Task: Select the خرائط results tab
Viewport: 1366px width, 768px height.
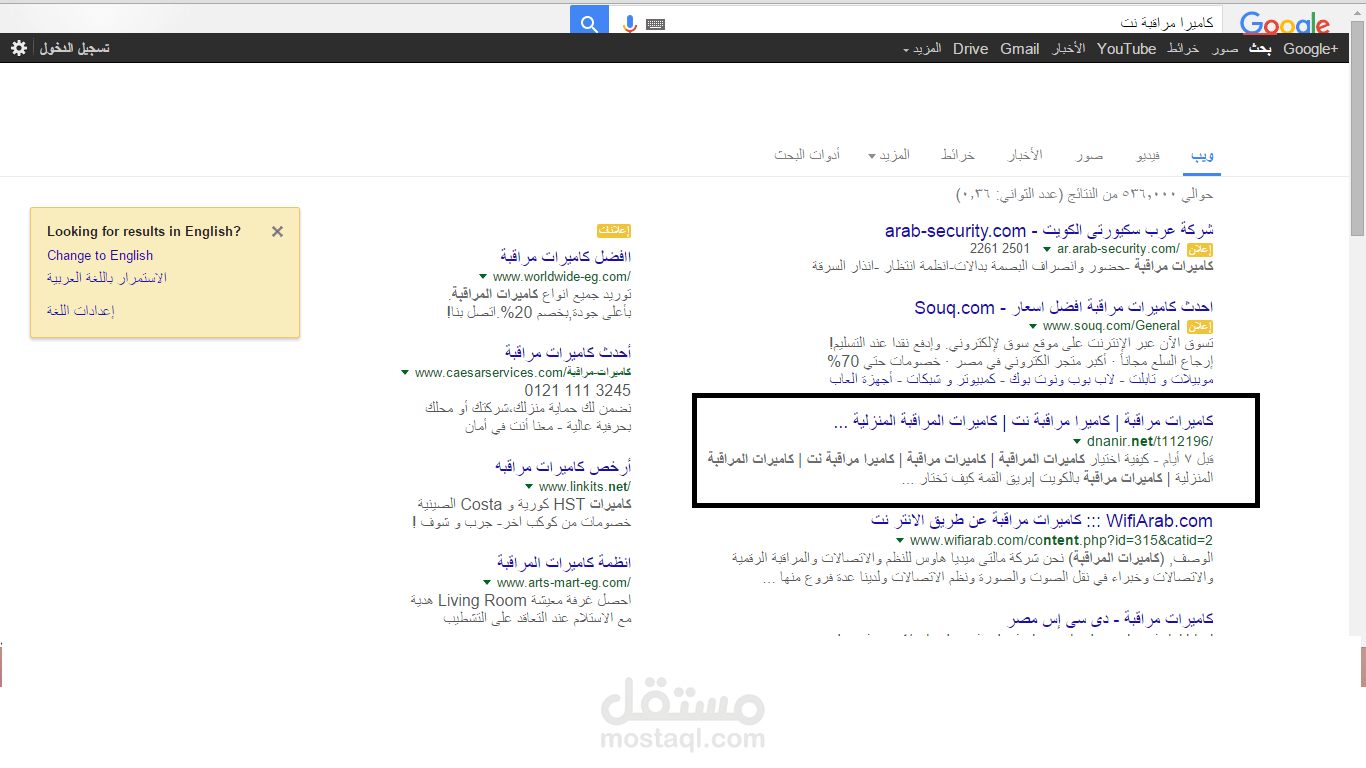Action: pos(957,156)
